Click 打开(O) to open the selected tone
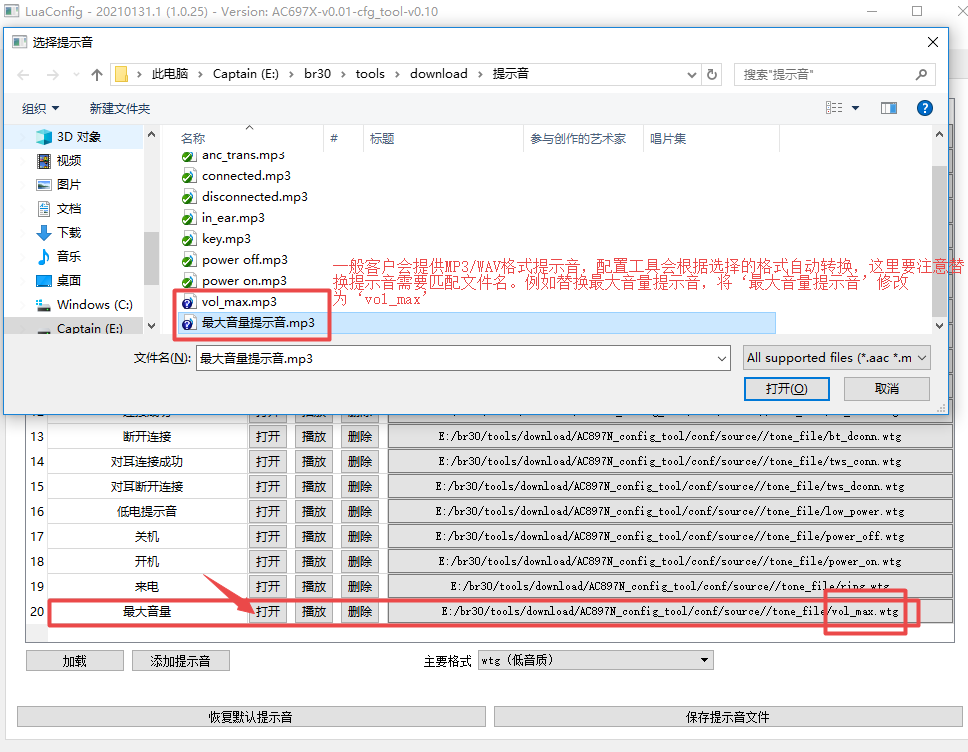 click(x=786, y=388)
